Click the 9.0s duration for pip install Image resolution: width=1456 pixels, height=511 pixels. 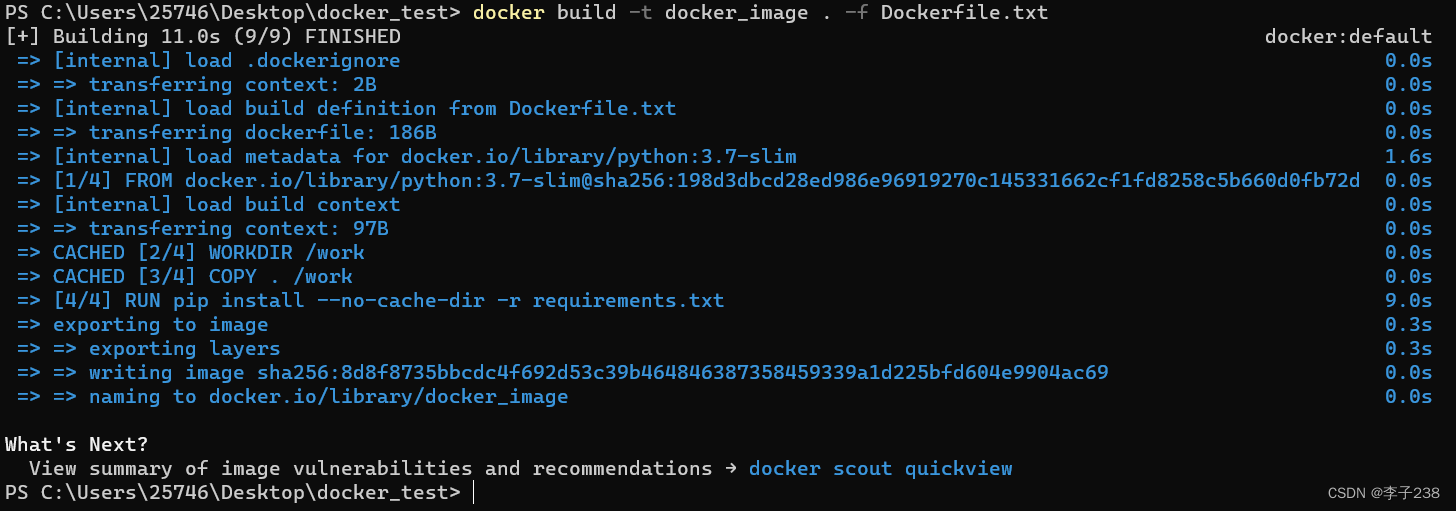click(1408, 300)
